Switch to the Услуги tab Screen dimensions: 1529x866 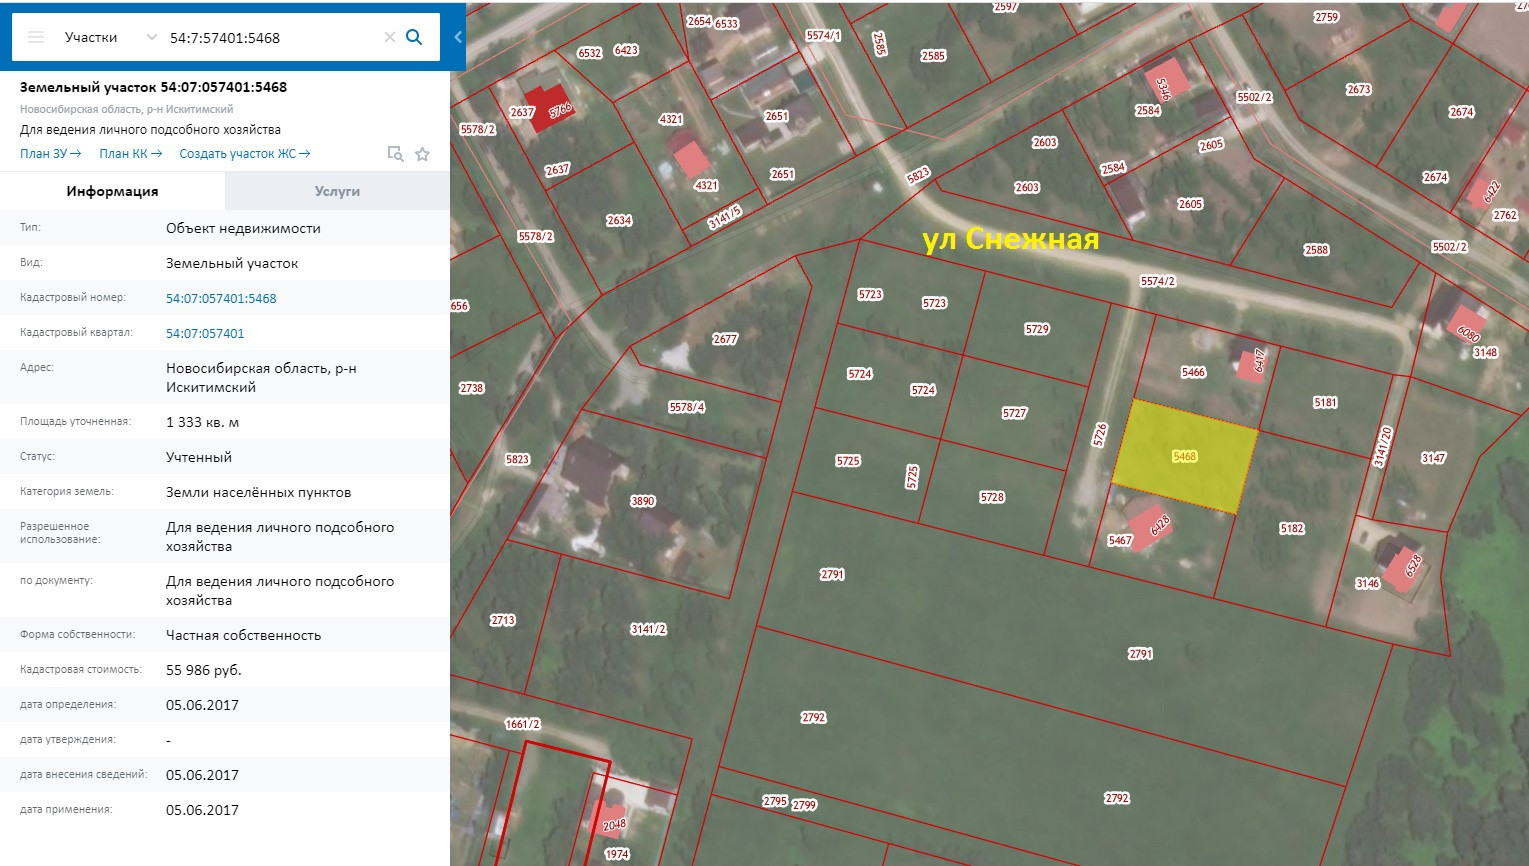pos(337,191)
